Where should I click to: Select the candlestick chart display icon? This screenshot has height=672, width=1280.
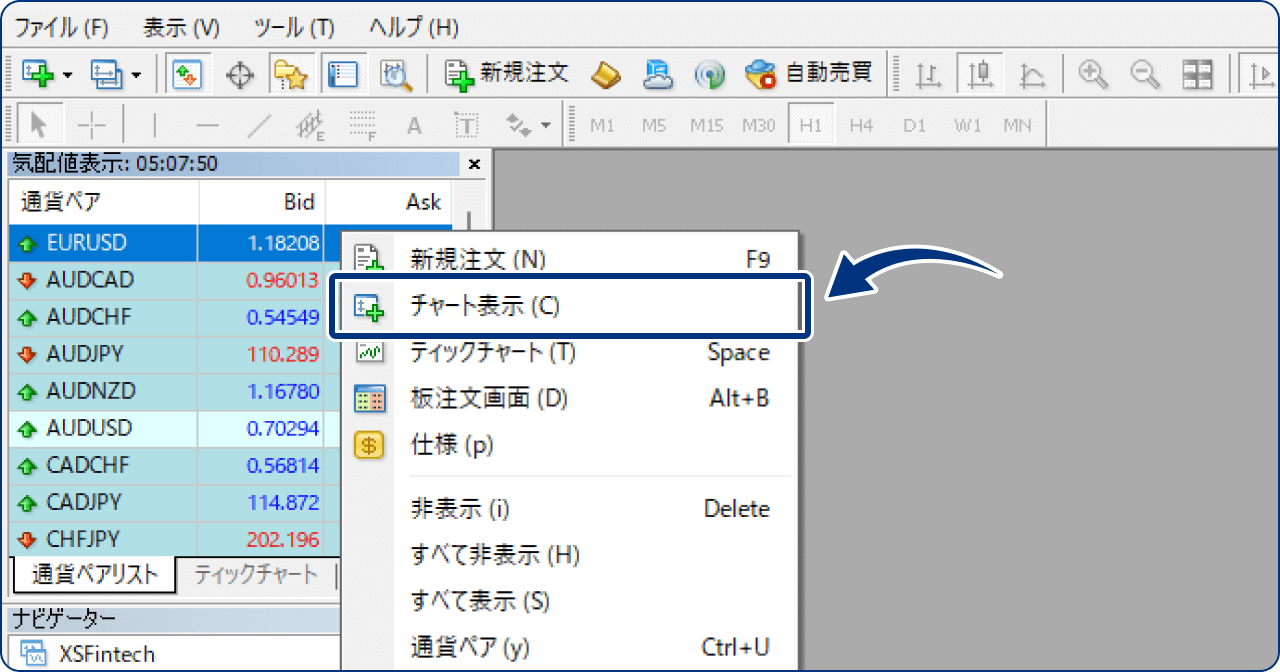pos(981,73)
